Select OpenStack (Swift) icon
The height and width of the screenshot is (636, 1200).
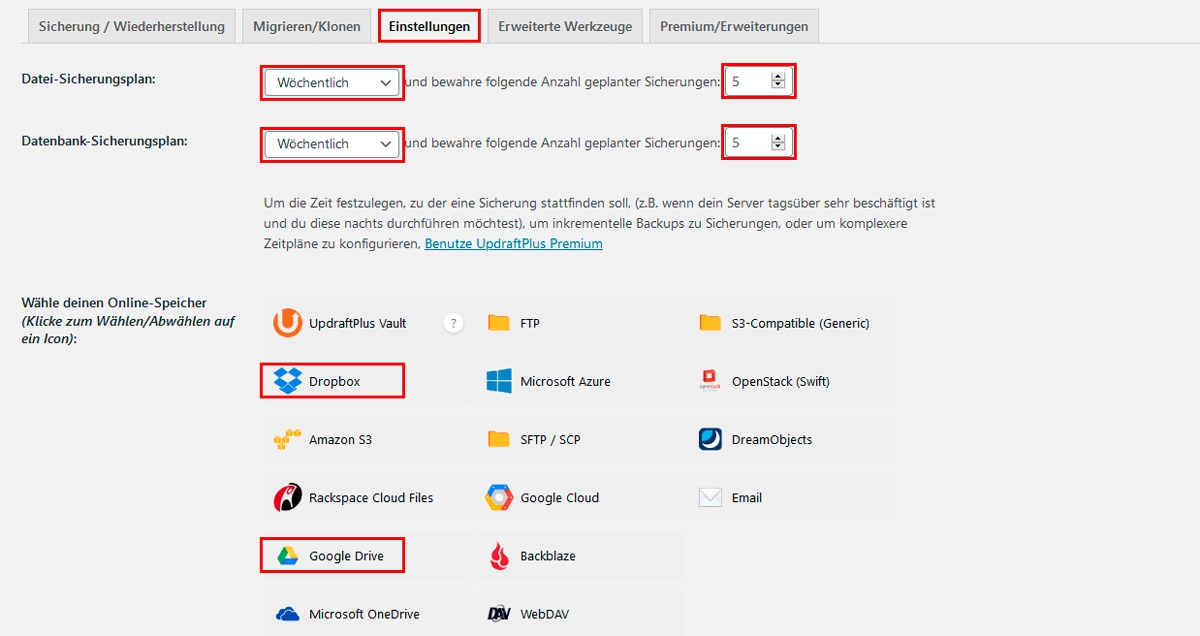point(710,381)
